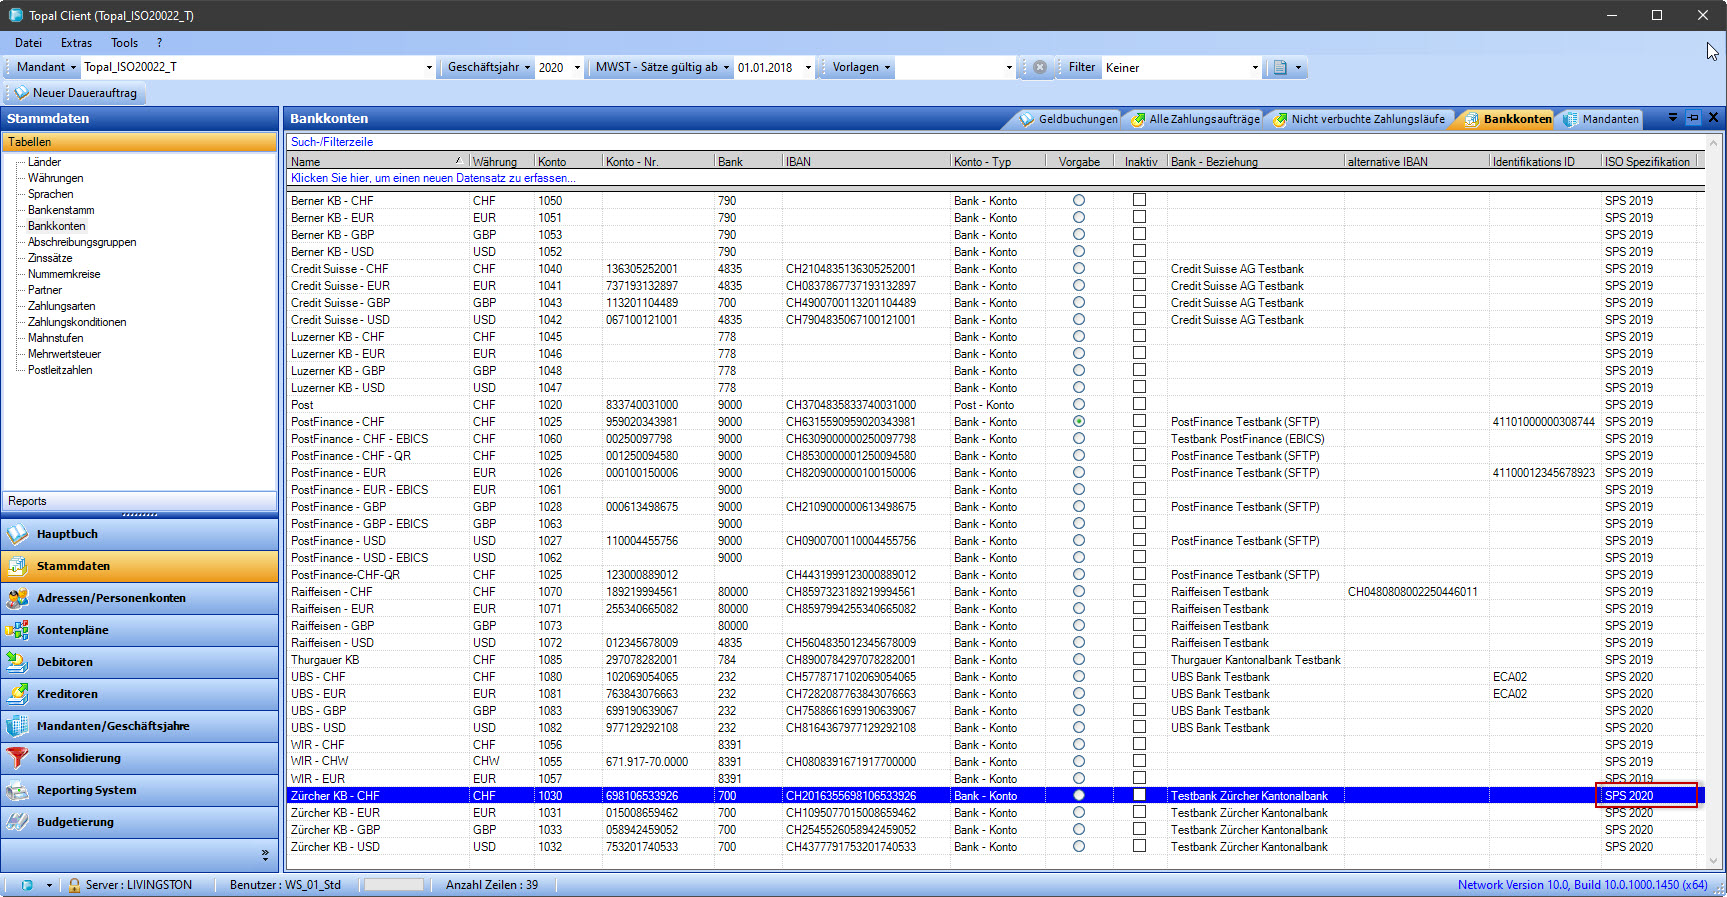Expand the Filter Keiner combo box
This screenshot has height=897, width=1727.
(1255, 68)
